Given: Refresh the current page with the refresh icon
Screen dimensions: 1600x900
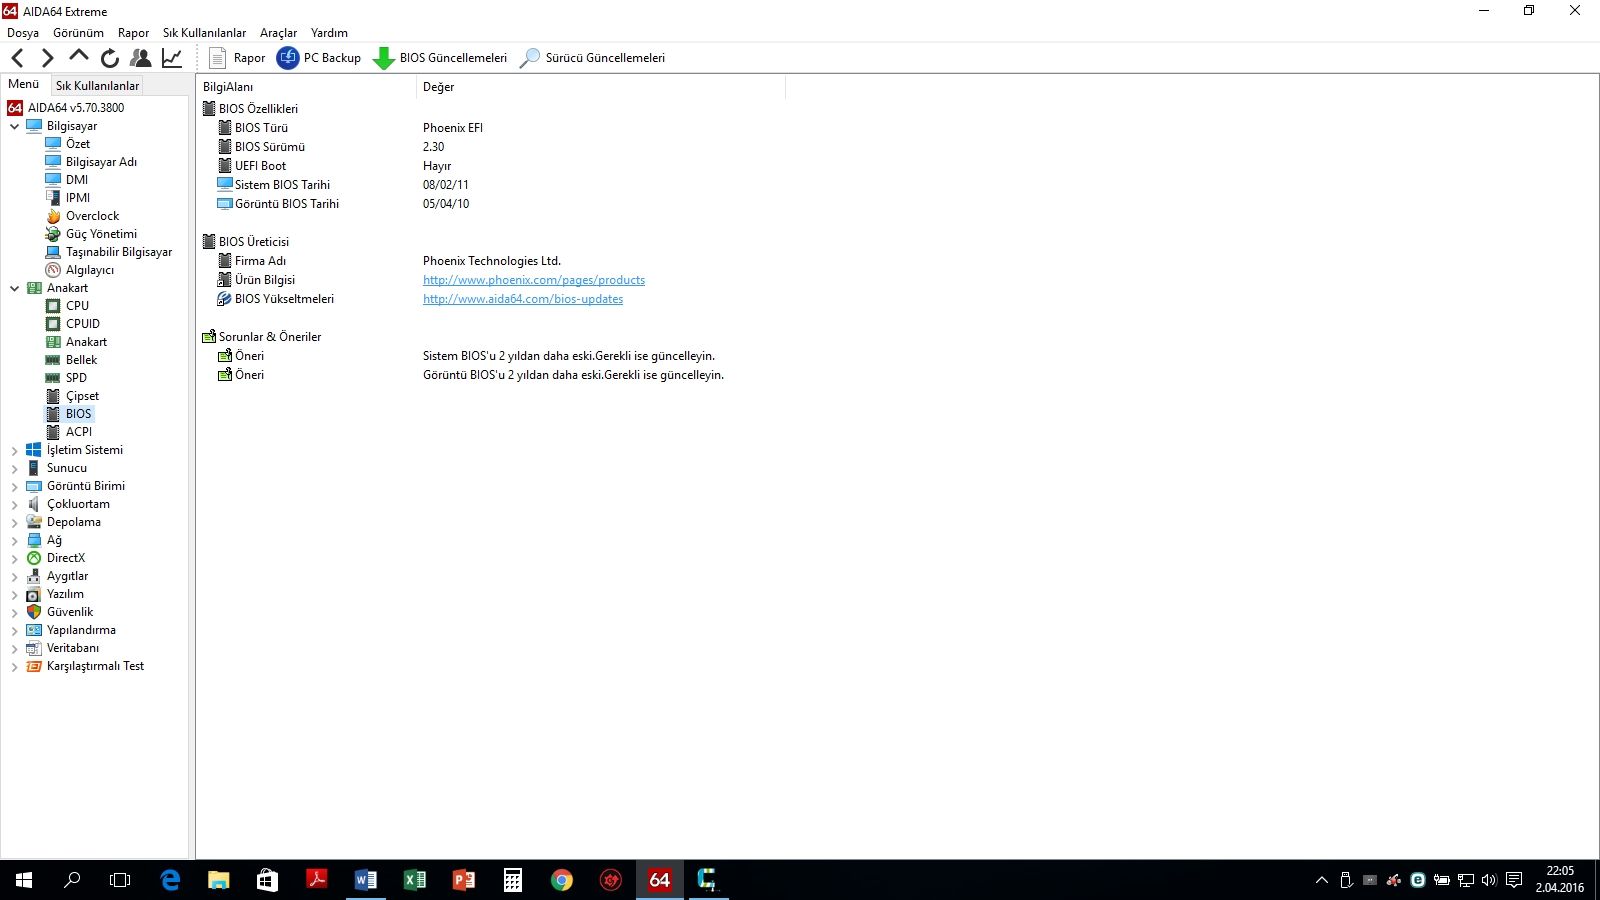Looking at the screenshot, I should [x=110, y=58].
